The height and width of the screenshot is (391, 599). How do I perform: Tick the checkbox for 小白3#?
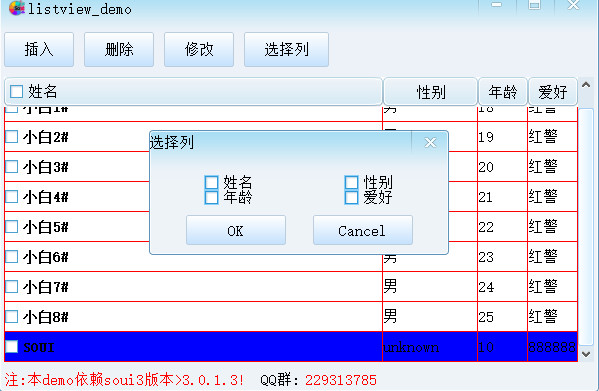12,167
